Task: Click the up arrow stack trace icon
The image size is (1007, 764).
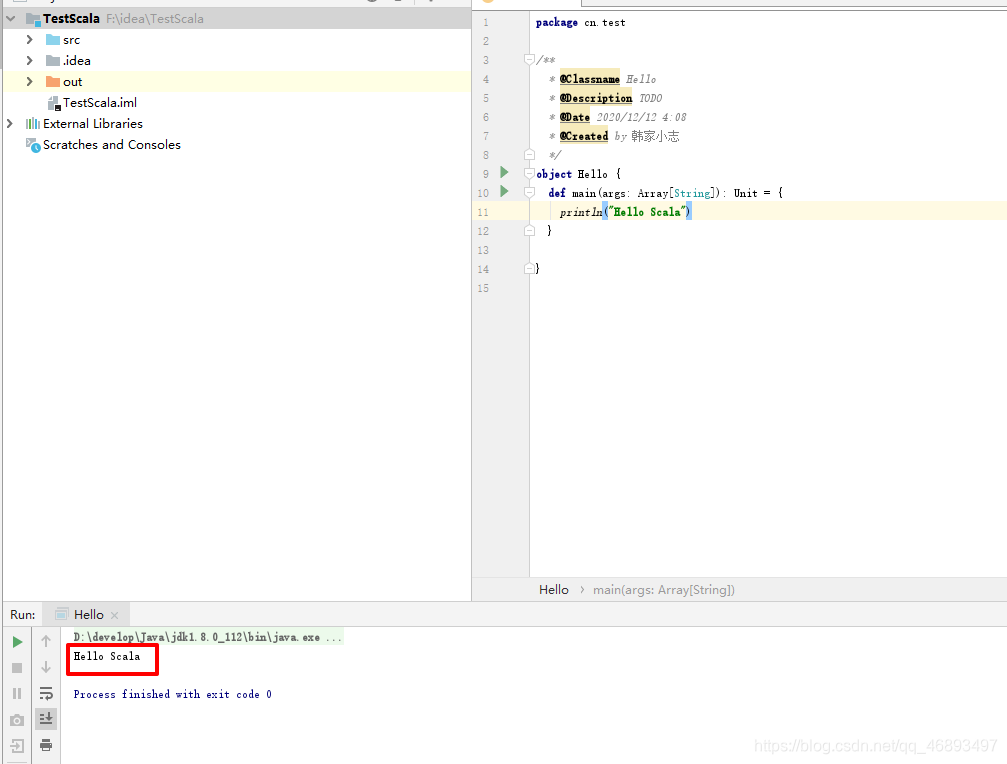Action: point(46,641)
